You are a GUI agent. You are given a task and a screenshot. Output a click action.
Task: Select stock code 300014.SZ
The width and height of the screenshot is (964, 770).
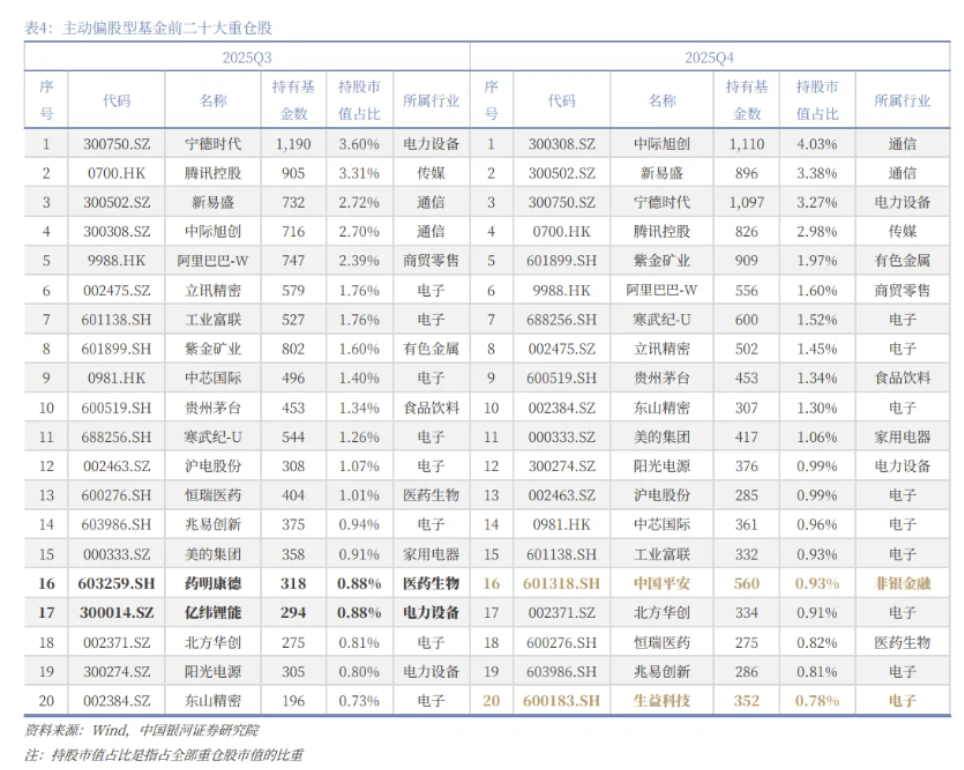click(x=116, y=612)
